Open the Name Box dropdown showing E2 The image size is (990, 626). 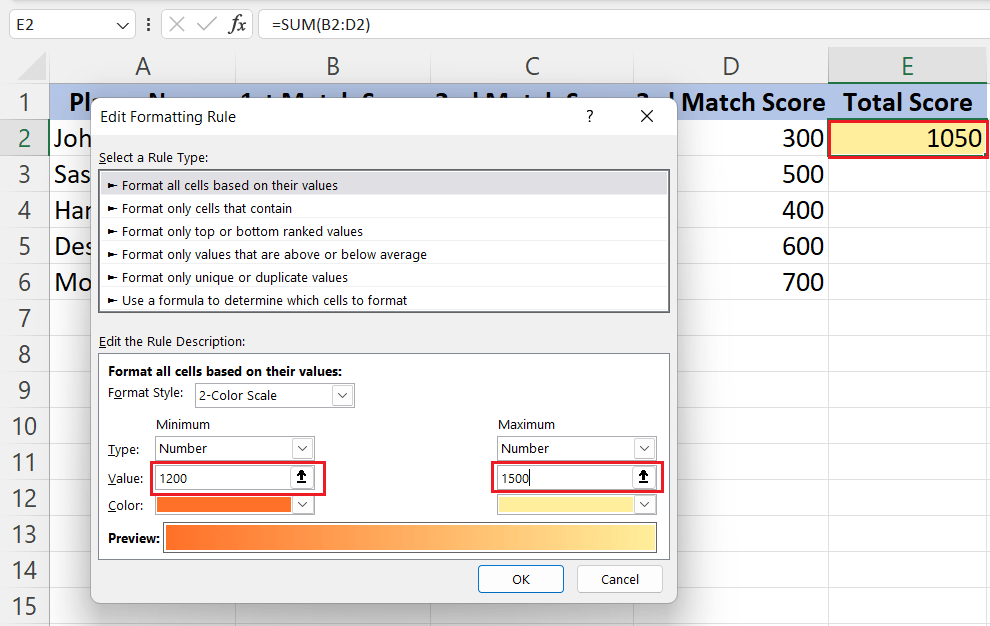123,25
